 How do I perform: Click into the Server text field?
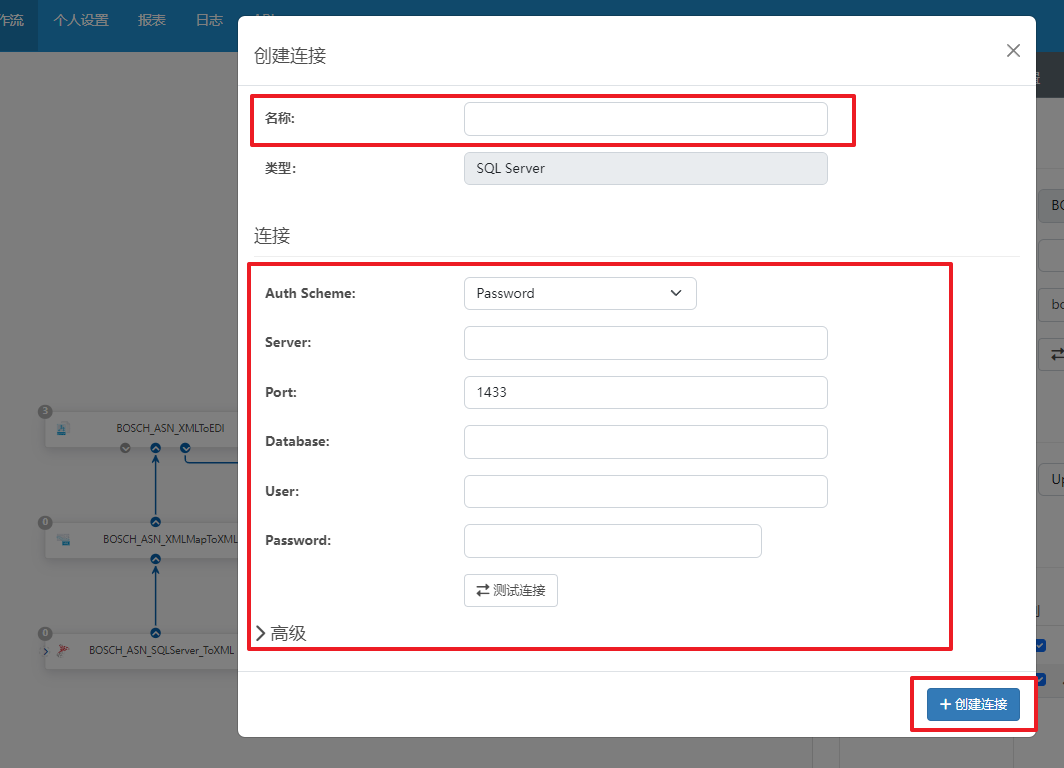[x=645, y=342]
